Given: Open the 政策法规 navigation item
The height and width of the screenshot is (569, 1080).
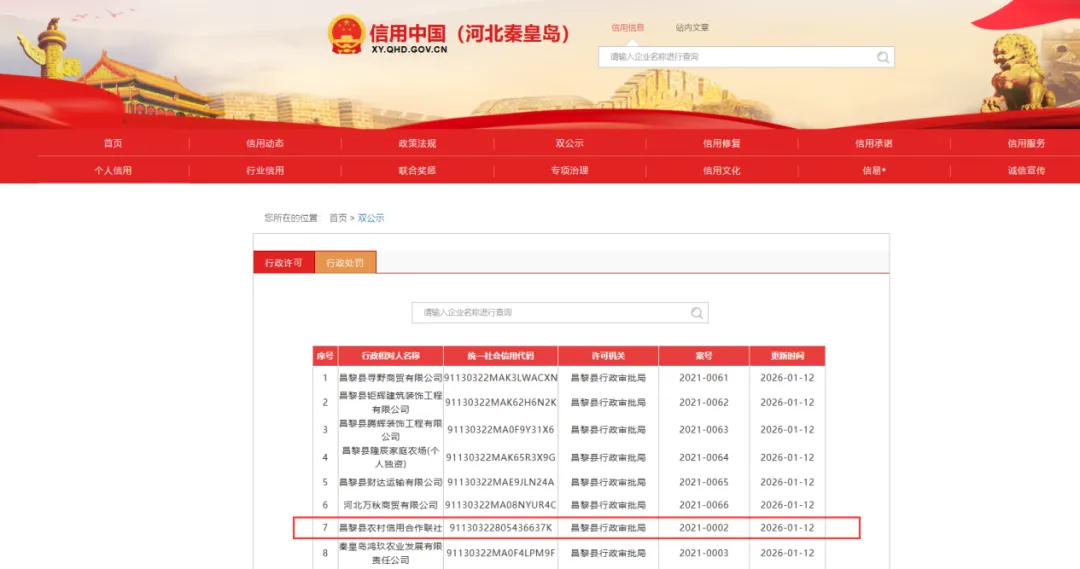Looking at the screenshot, I should pos(417,143).
